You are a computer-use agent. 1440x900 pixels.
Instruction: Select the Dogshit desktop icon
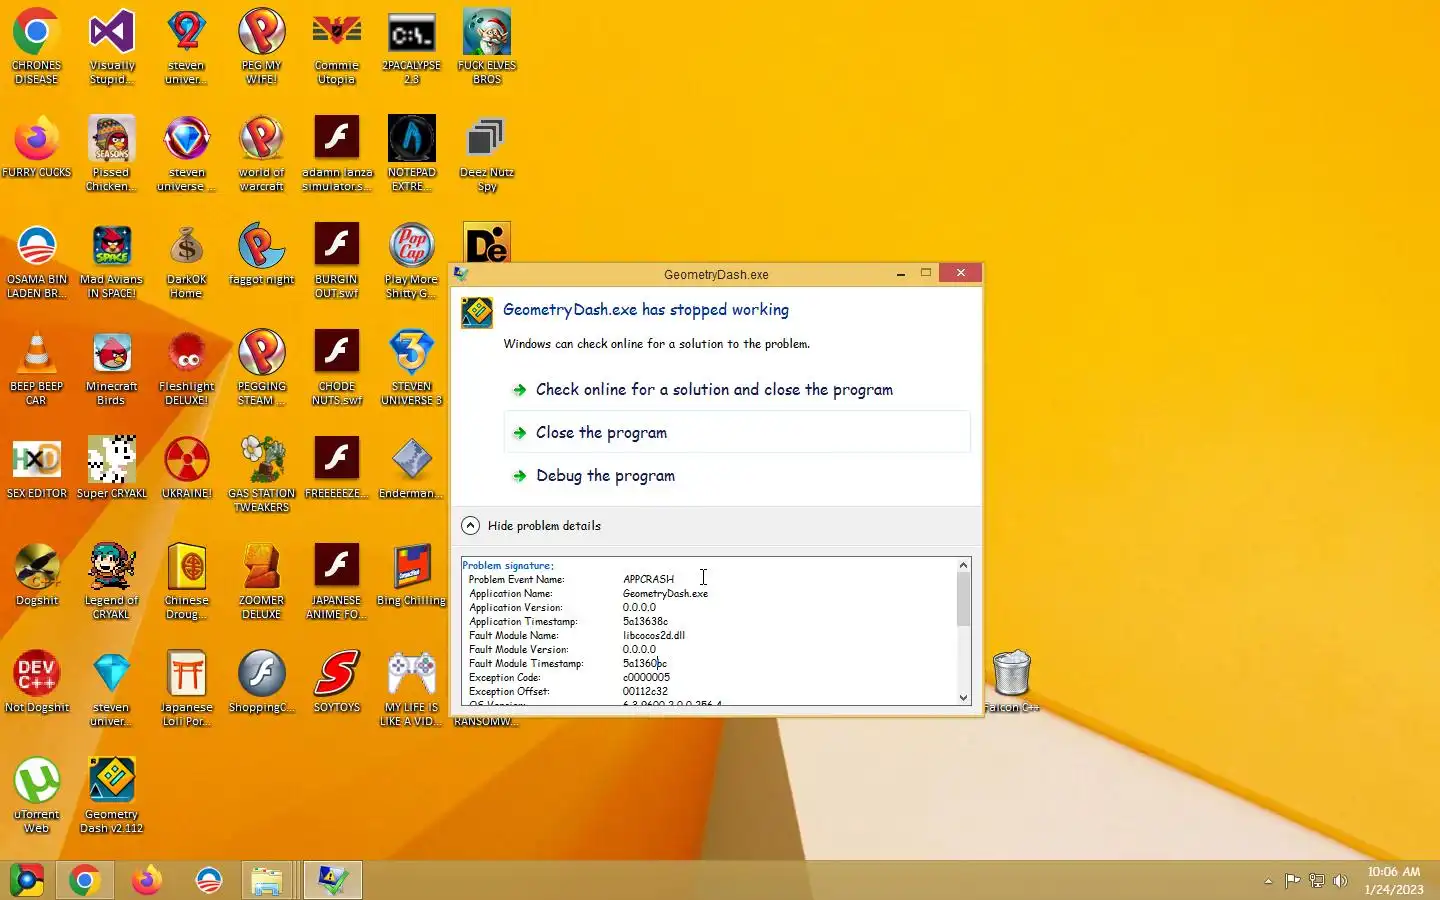point(37,574)
